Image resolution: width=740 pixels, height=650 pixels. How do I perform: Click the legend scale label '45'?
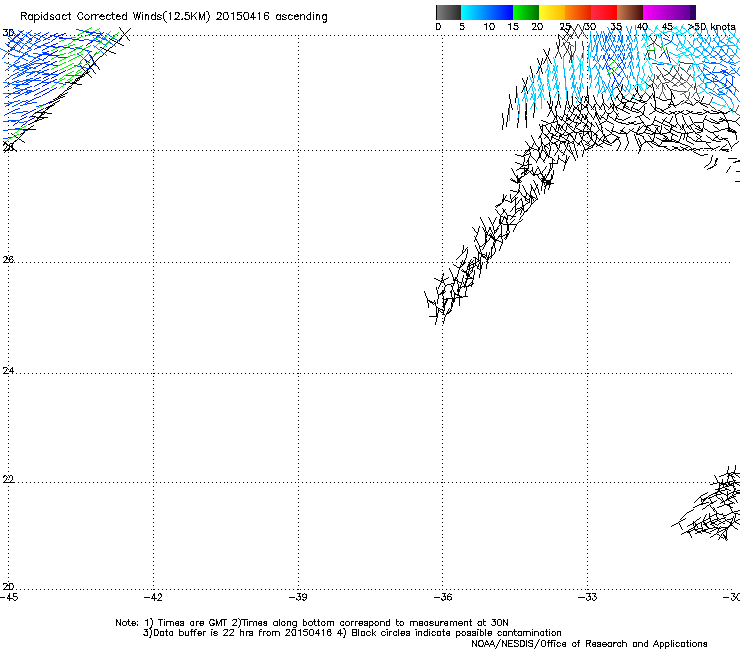click(667, 27)
